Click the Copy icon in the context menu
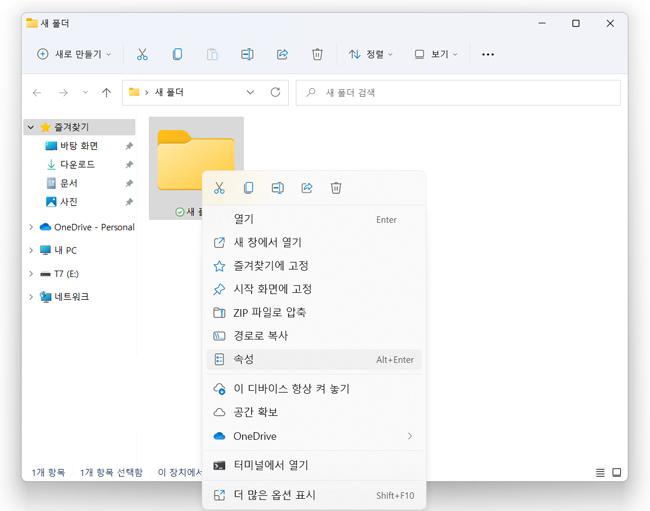 248,188
